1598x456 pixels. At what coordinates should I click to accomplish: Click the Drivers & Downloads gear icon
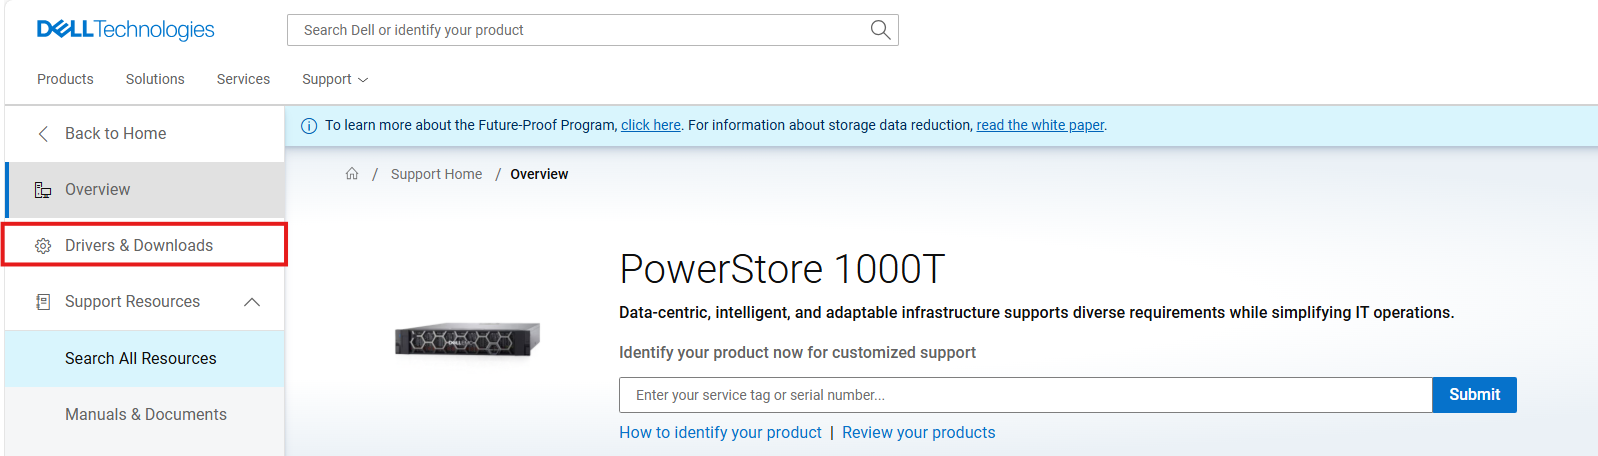43,246
